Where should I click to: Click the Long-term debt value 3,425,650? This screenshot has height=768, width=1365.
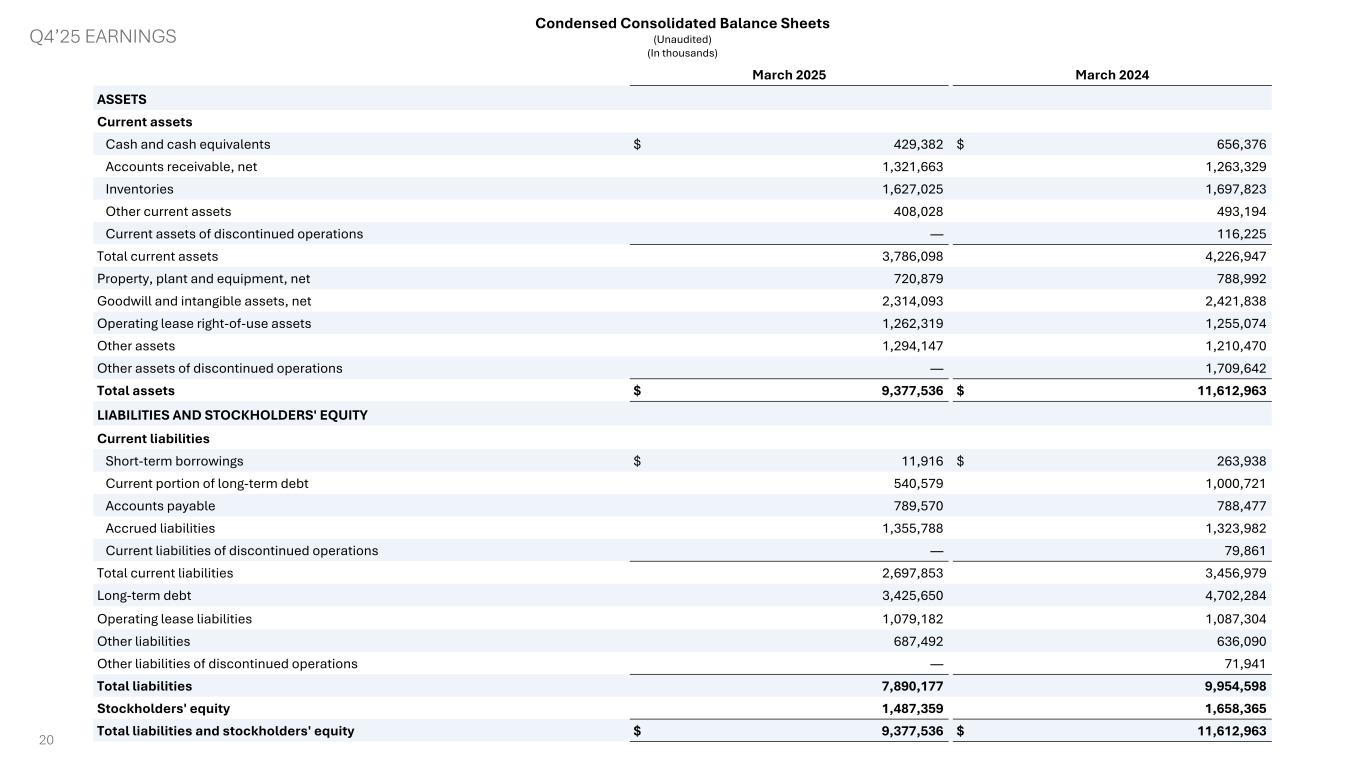pos(906,596)
